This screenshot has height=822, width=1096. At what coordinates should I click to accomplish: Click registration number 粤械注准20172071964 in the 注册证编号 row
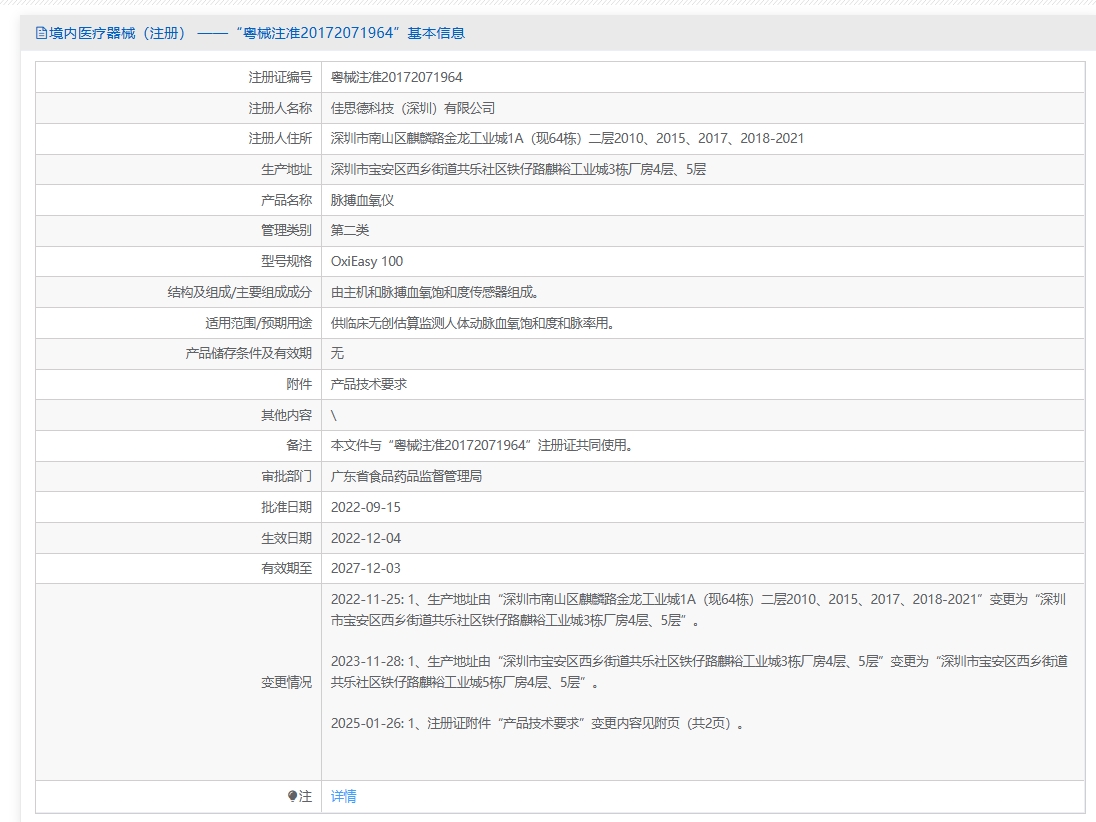pyautogui.click(x=396, y=77)
